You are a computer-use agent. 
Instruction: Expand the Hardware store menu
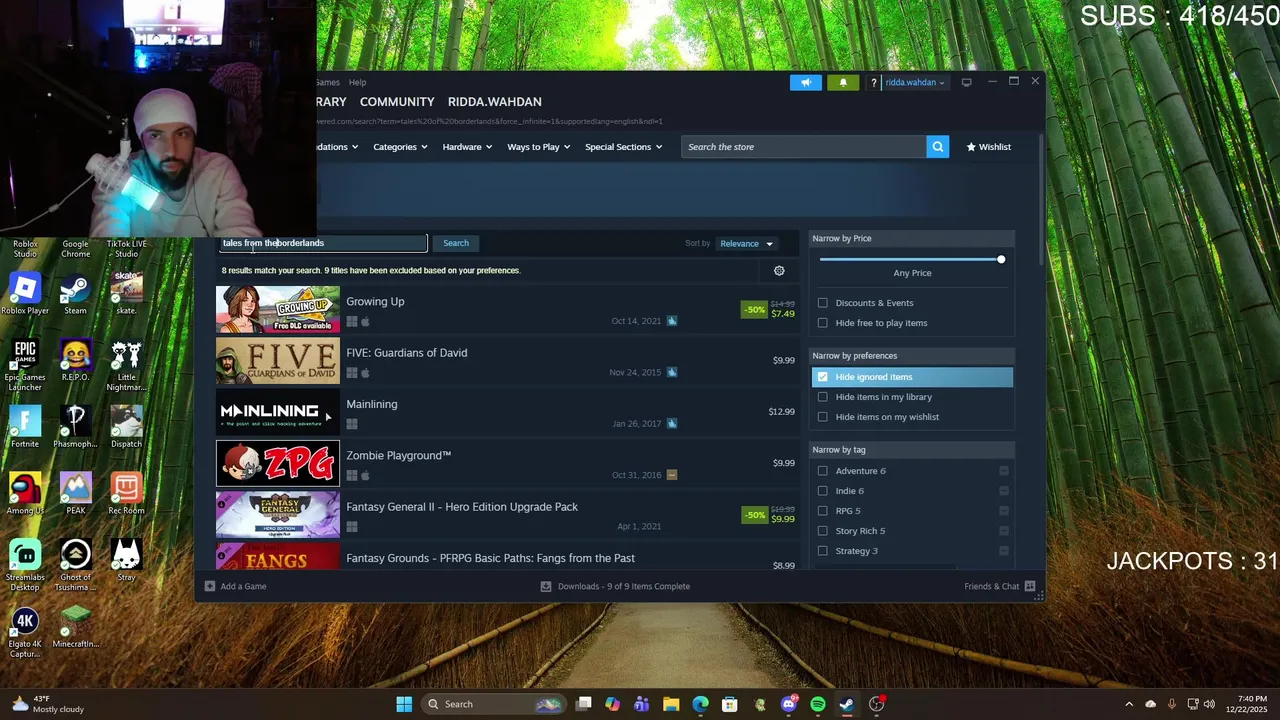pyautogui.click(x=467, y=147)
